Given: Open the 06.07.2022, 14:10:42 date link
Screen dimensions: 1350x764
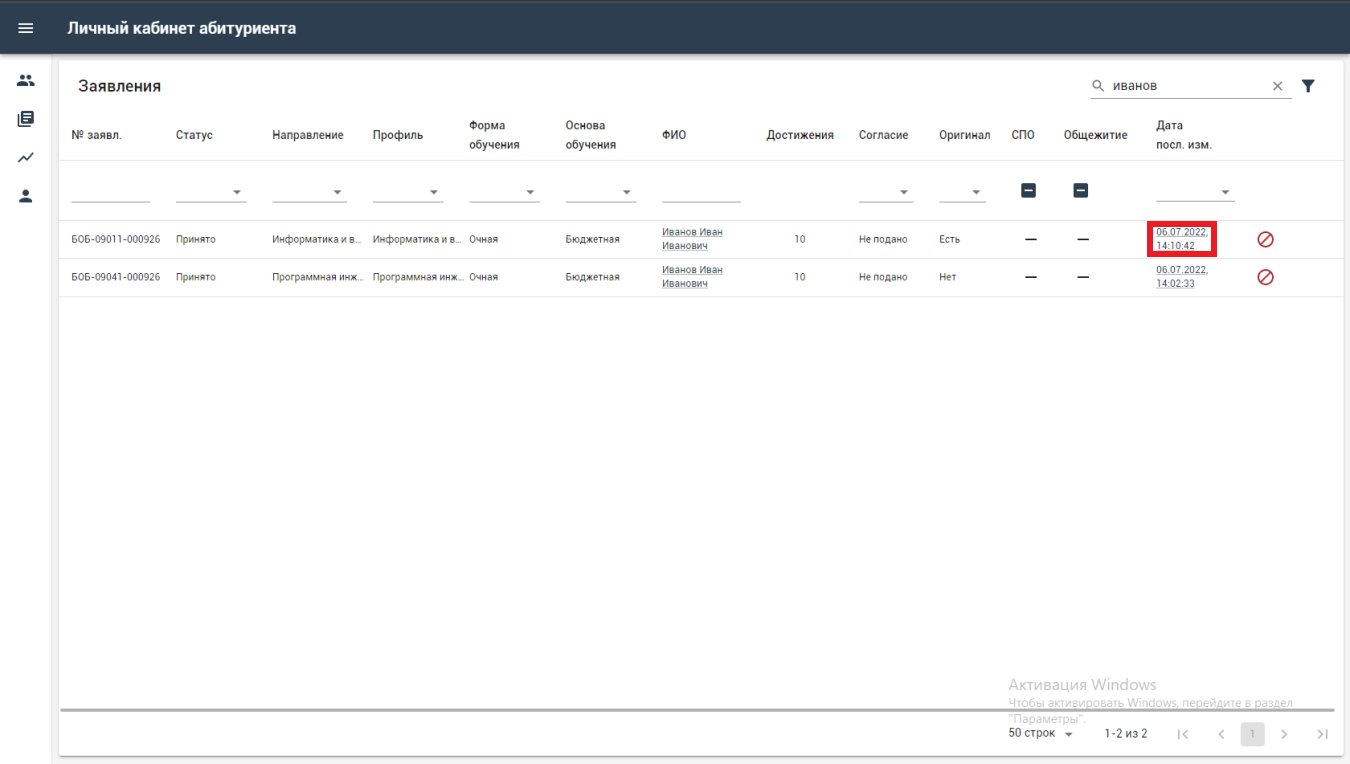Looking at the screenshot, I should (x=1181, y=239).
